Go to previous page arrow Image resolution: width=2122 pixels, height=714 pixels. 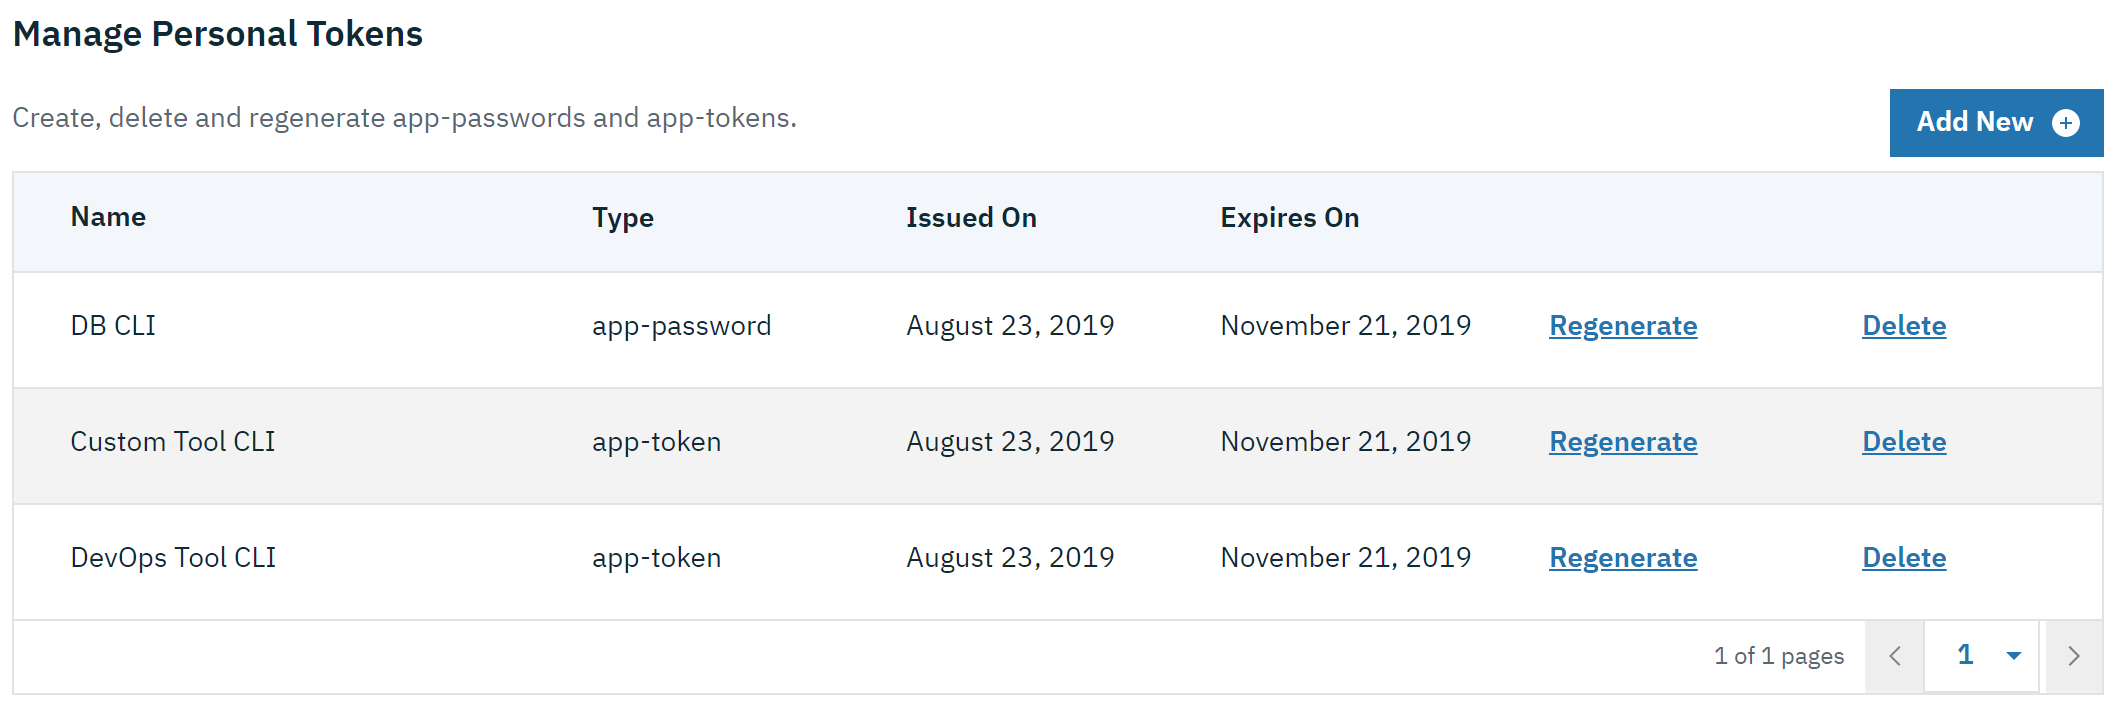[x=1895, y=656]
